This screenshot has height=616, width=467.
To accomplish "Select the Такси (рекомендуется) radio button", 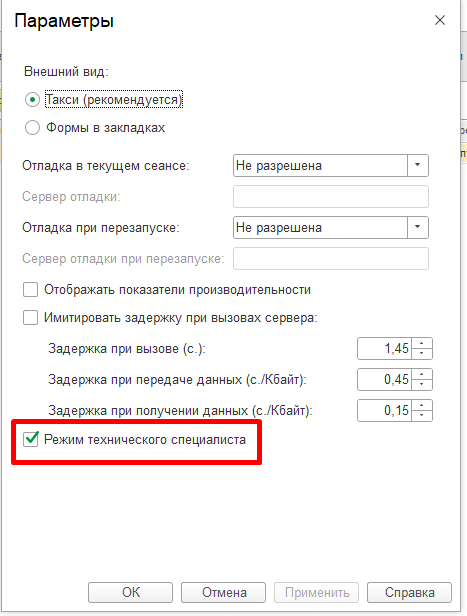I will (x=32, y=100).
